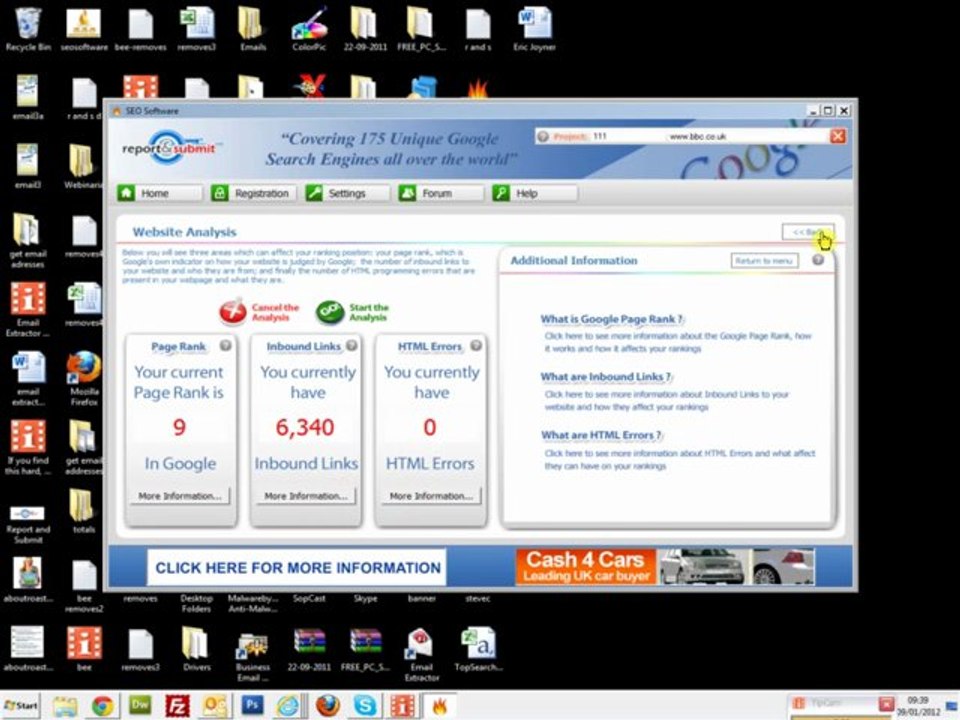Click the project help icon before Project label
Screen dimensions: 960x720
point(542,137)
